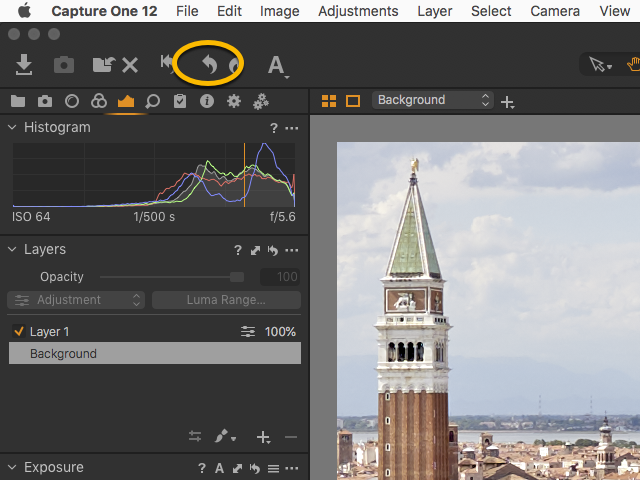Open the Color tool tab icon
This screenshot has height=480, width=640.
(98, 101)
